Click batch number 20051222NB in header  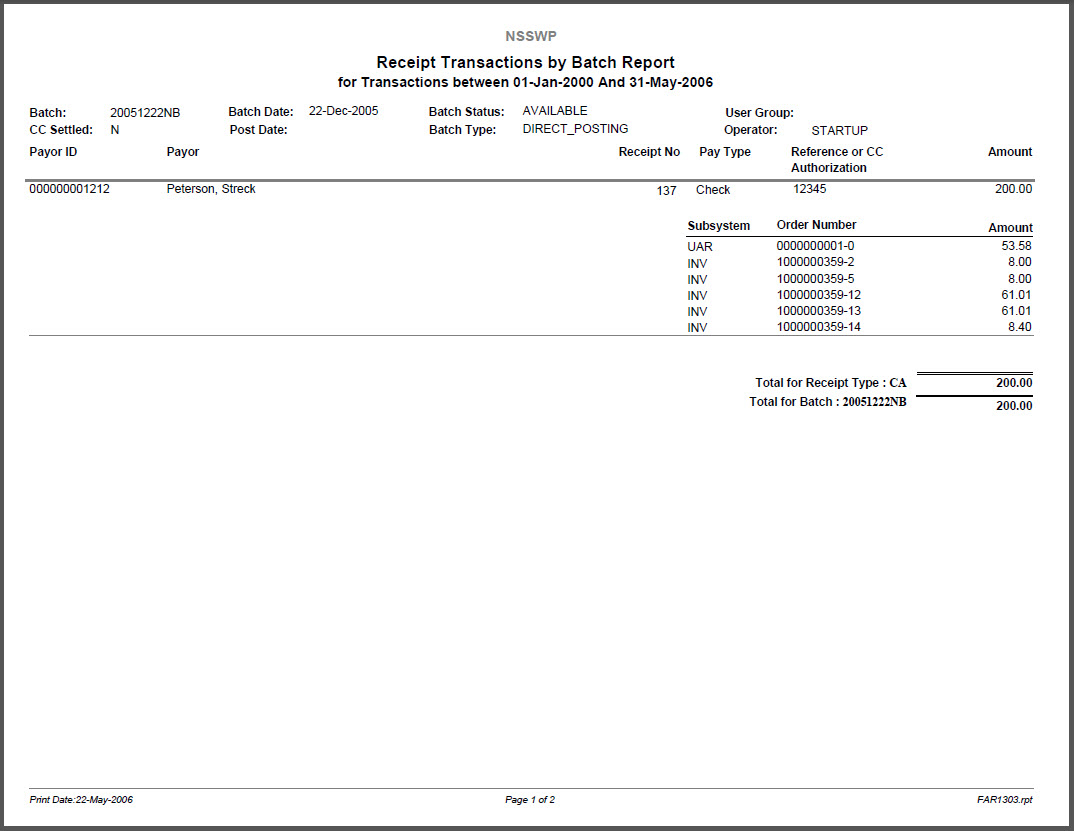(x=145, y=113)
